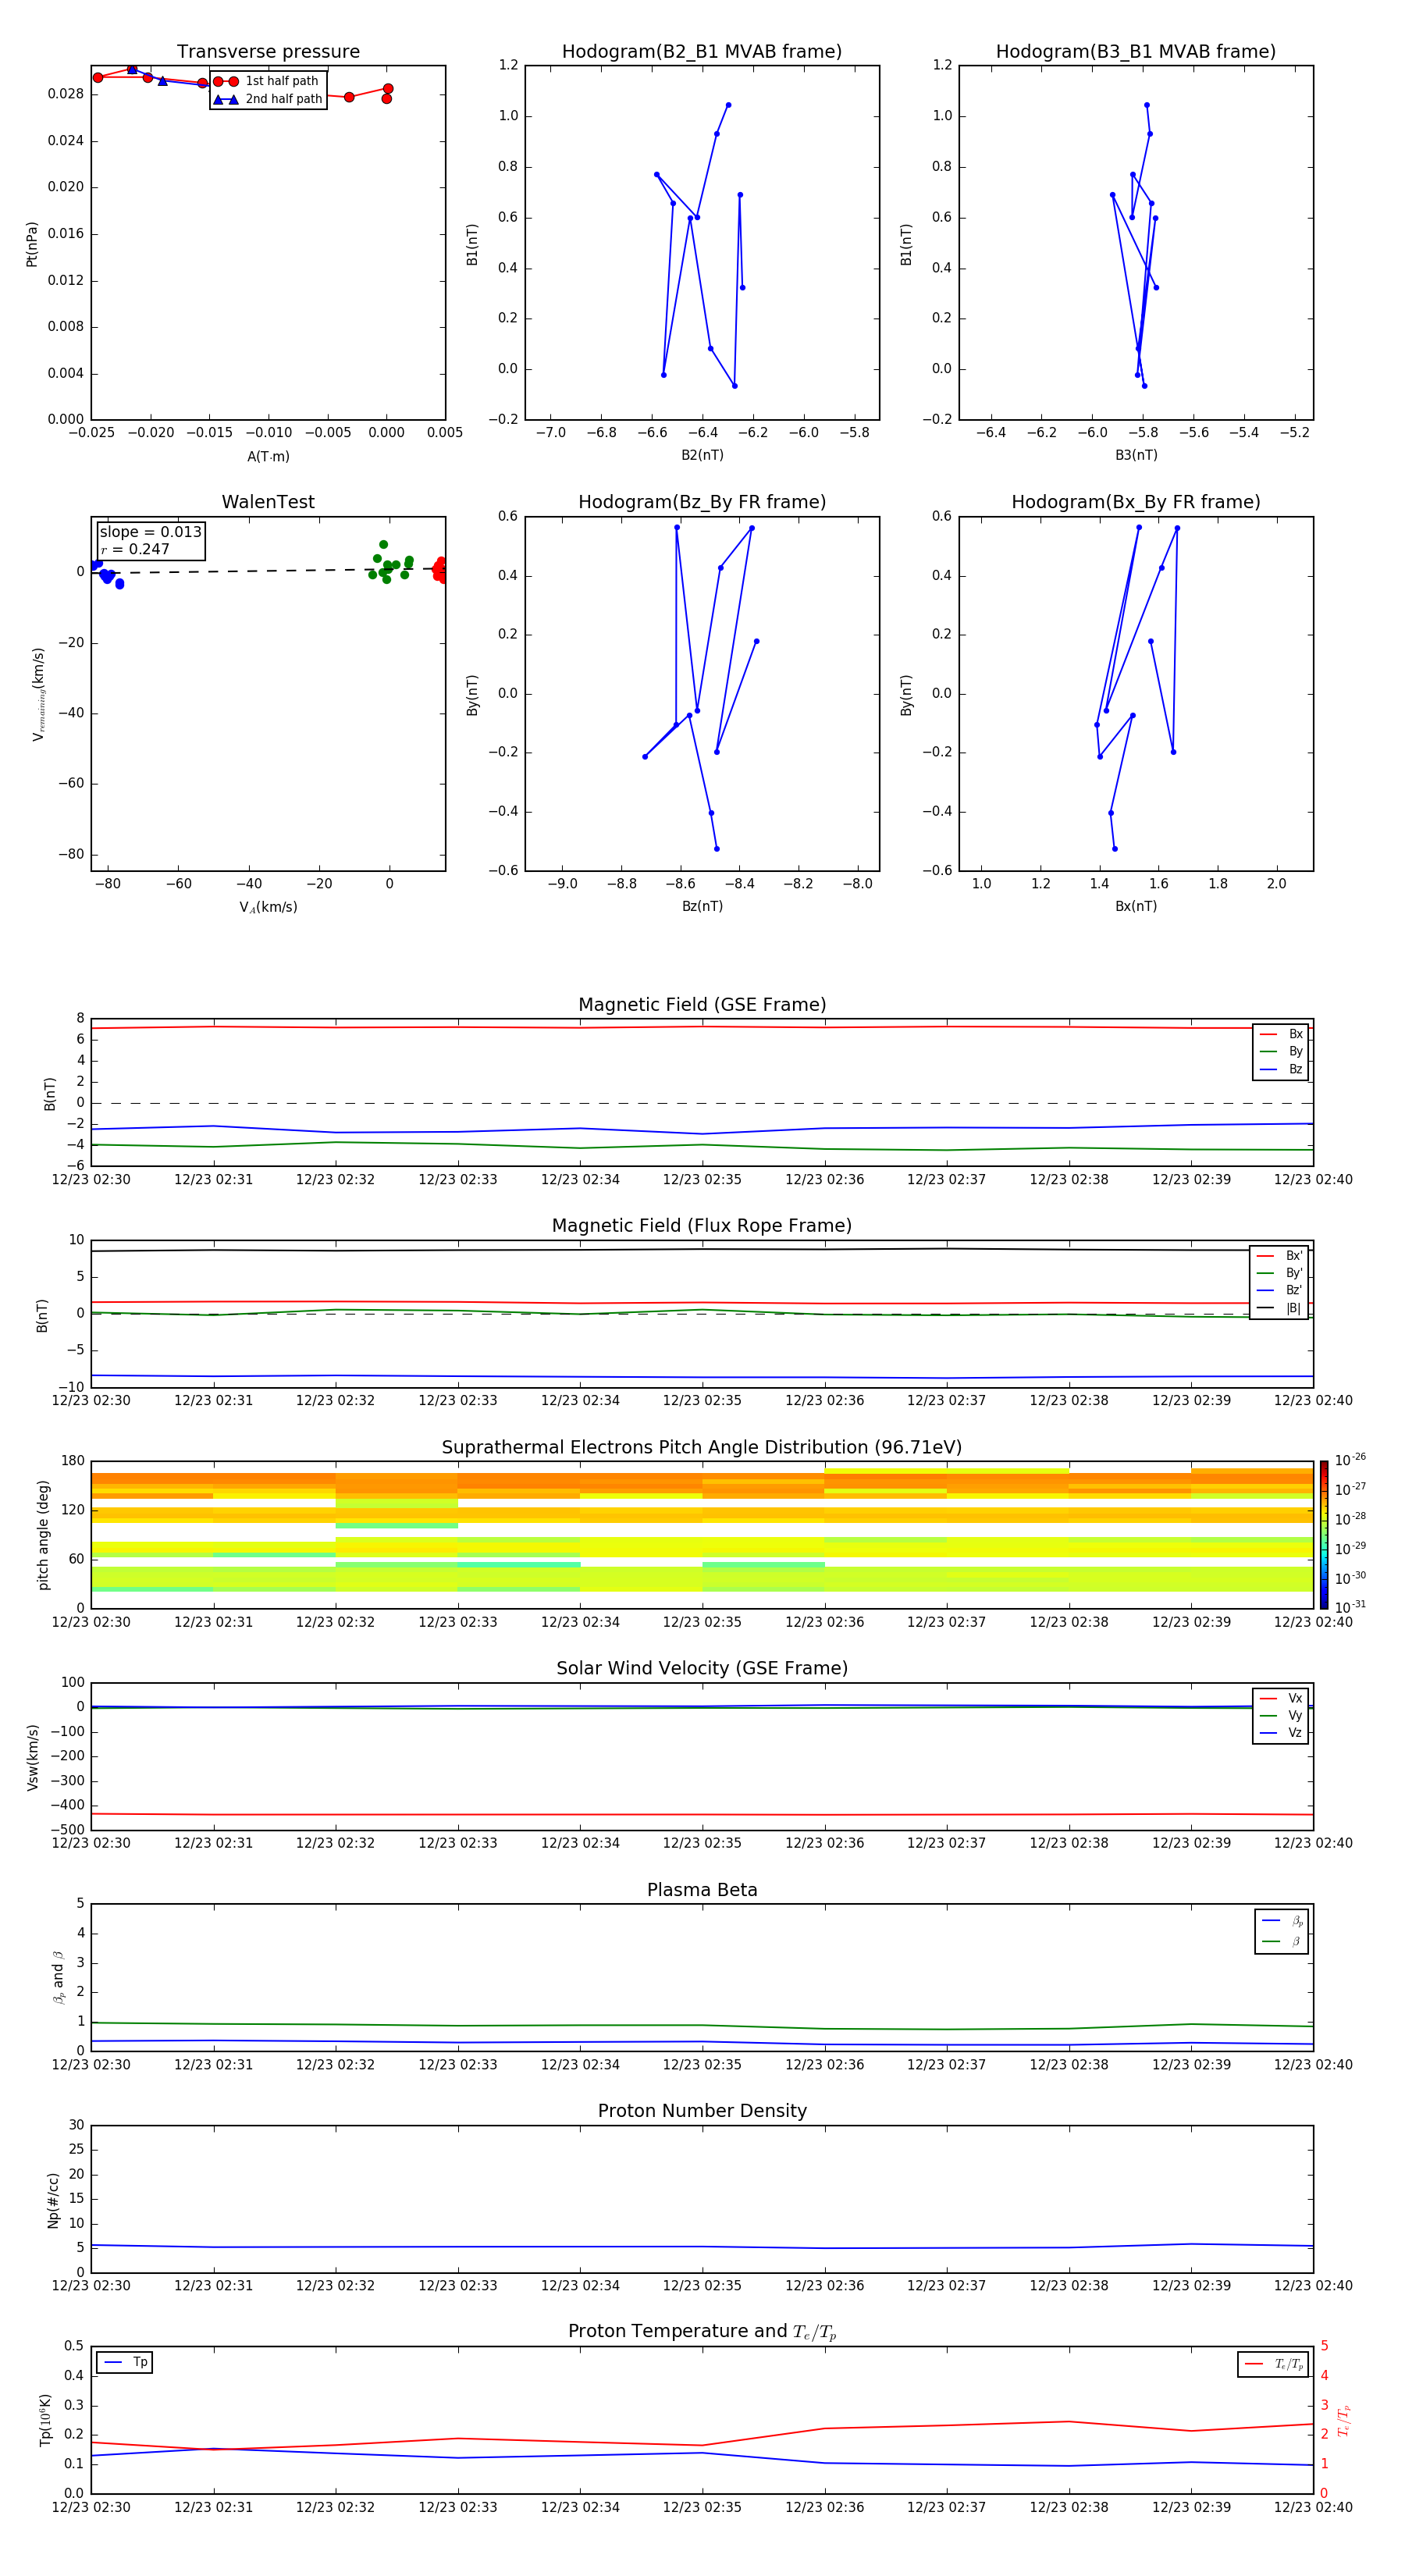Select the green "β" legend entry
The image size is (1405, 2576).
[x=1282, y=1941]
